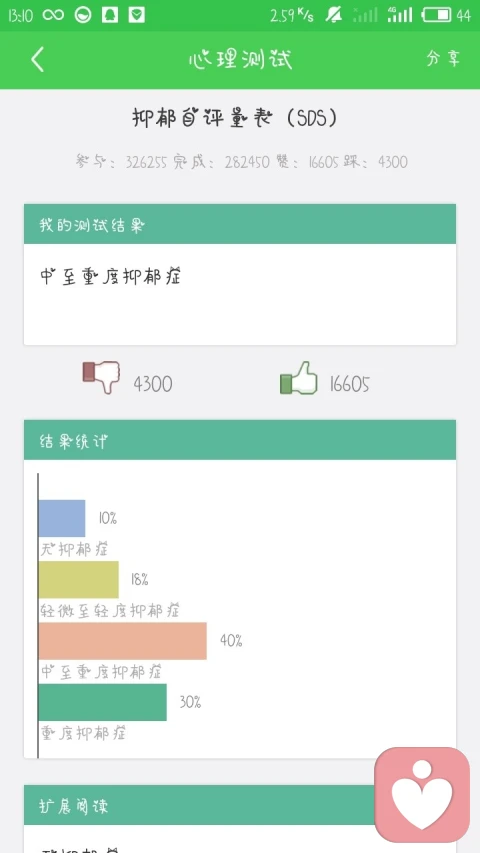
Task: Tap the 4300 dislike count
Action: pos(153,385)
